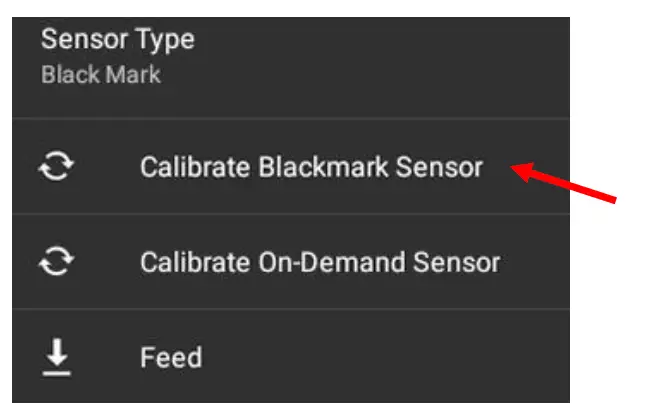Select the refresh icon in the On-Demand row
Image resolution: width=651 pixels, height=417 pixels.
pyautogui.click(x=57, y=263)
